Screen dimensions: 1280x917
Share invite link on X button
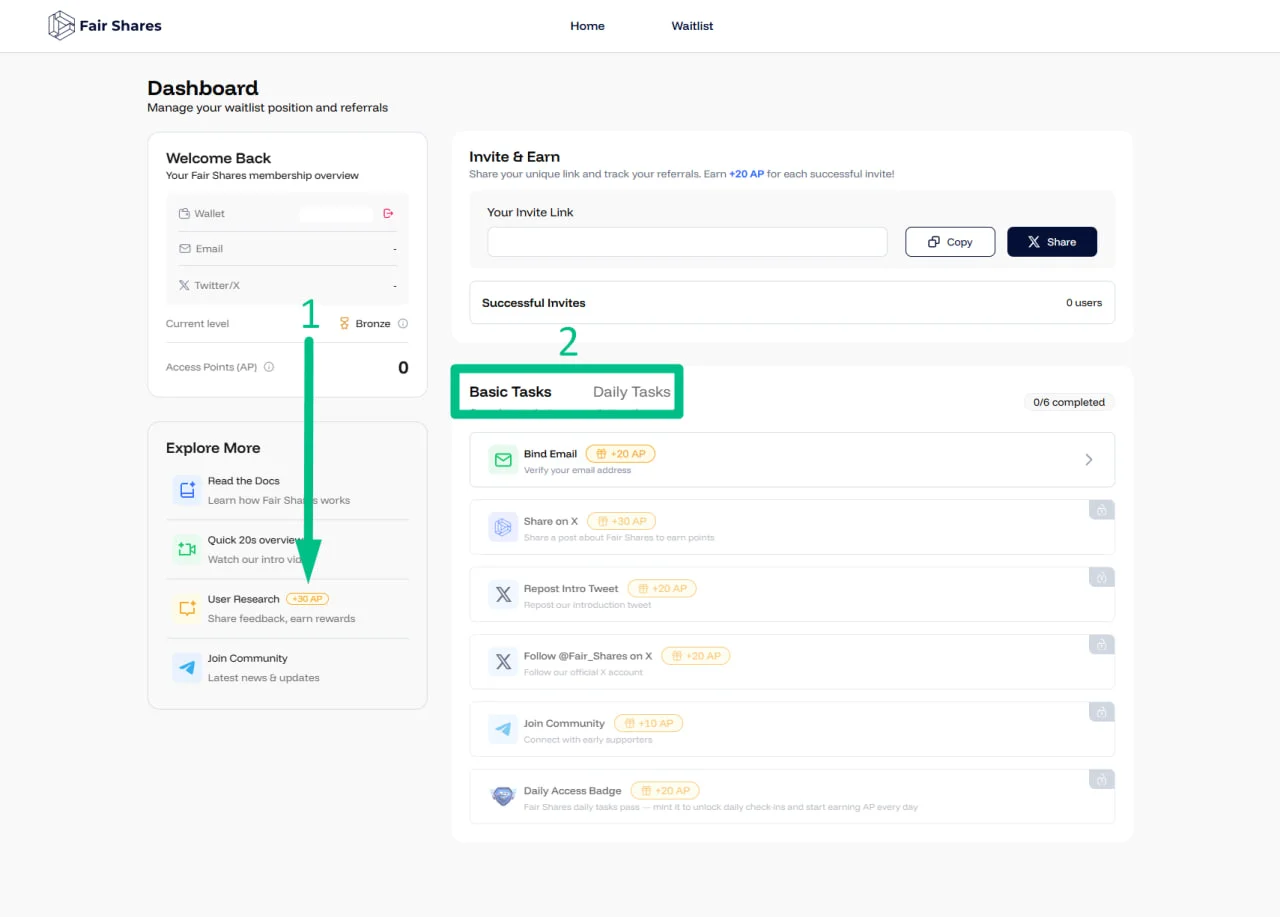1052,242
